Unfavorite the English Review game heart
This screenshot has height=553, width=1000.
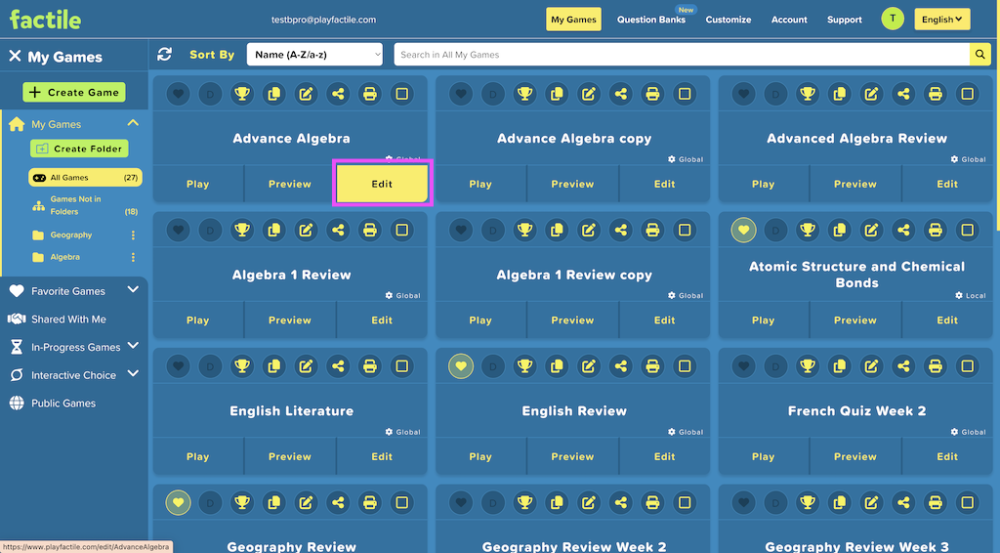tap(460, 366)
